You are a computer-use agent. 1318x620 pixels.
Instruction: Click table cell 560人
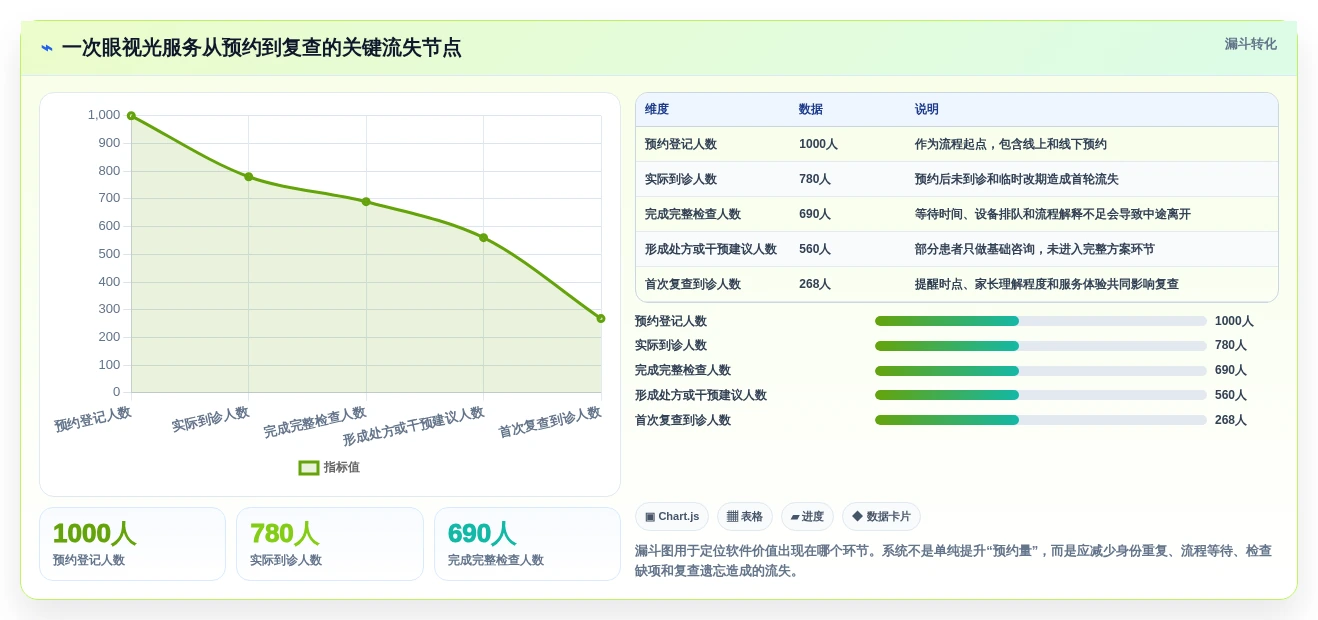click(815, 250)
